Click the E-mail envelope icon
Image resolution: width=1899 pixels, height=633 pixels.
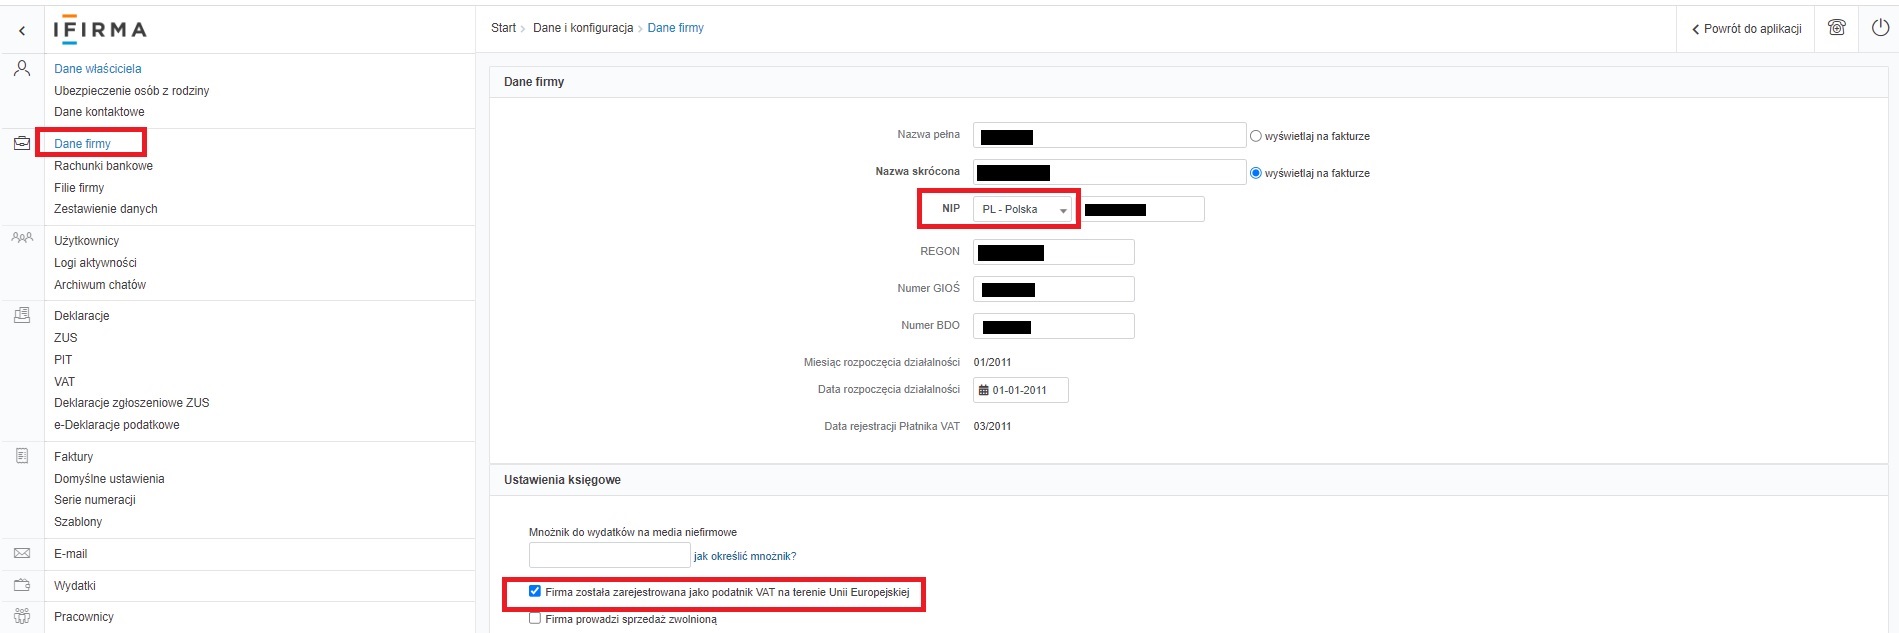coord(22,553)
